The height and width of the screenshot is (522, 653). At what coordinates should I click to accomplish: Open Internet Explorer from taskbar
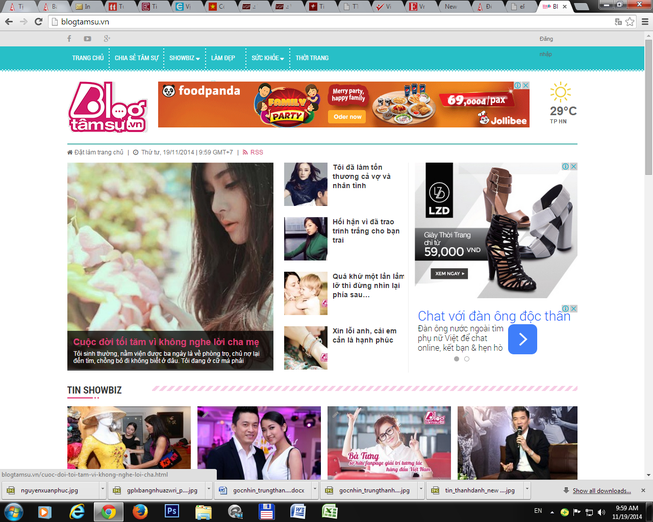pyautogui.click(x=77, y=512)
